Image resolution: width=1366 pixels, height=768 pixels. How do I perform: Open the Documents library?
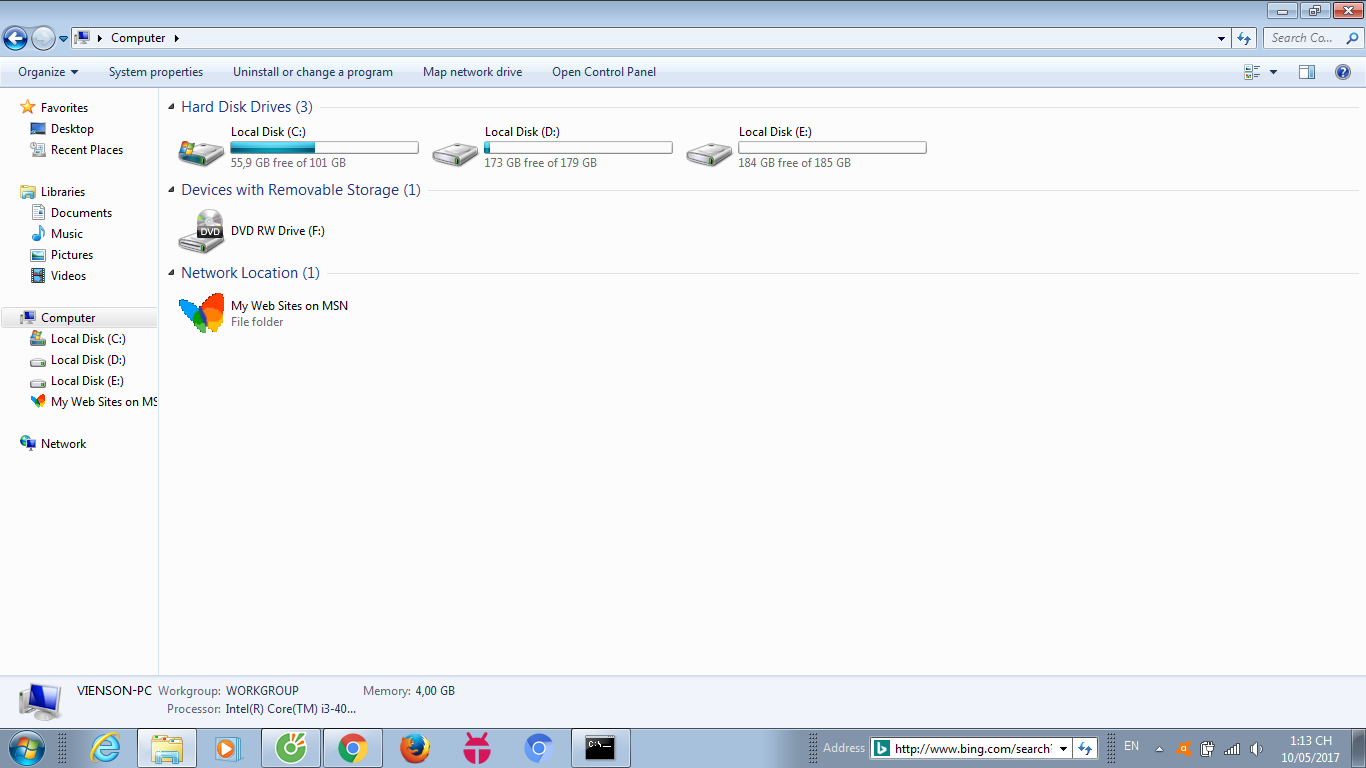click(x=81, y=213)
